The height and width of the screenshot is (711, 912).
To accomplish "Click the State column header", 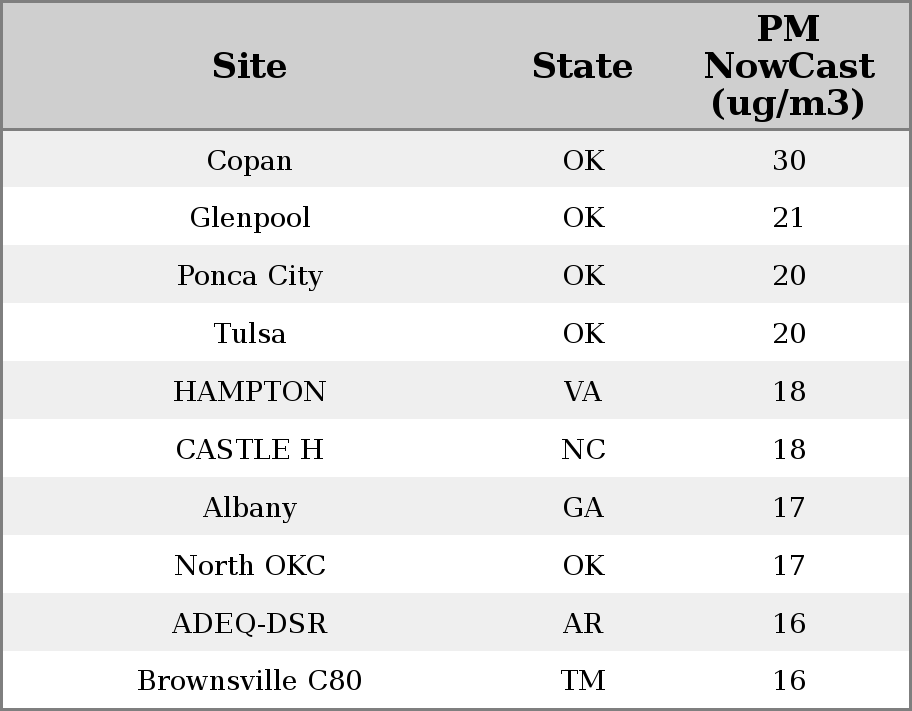I will [582, 66].
